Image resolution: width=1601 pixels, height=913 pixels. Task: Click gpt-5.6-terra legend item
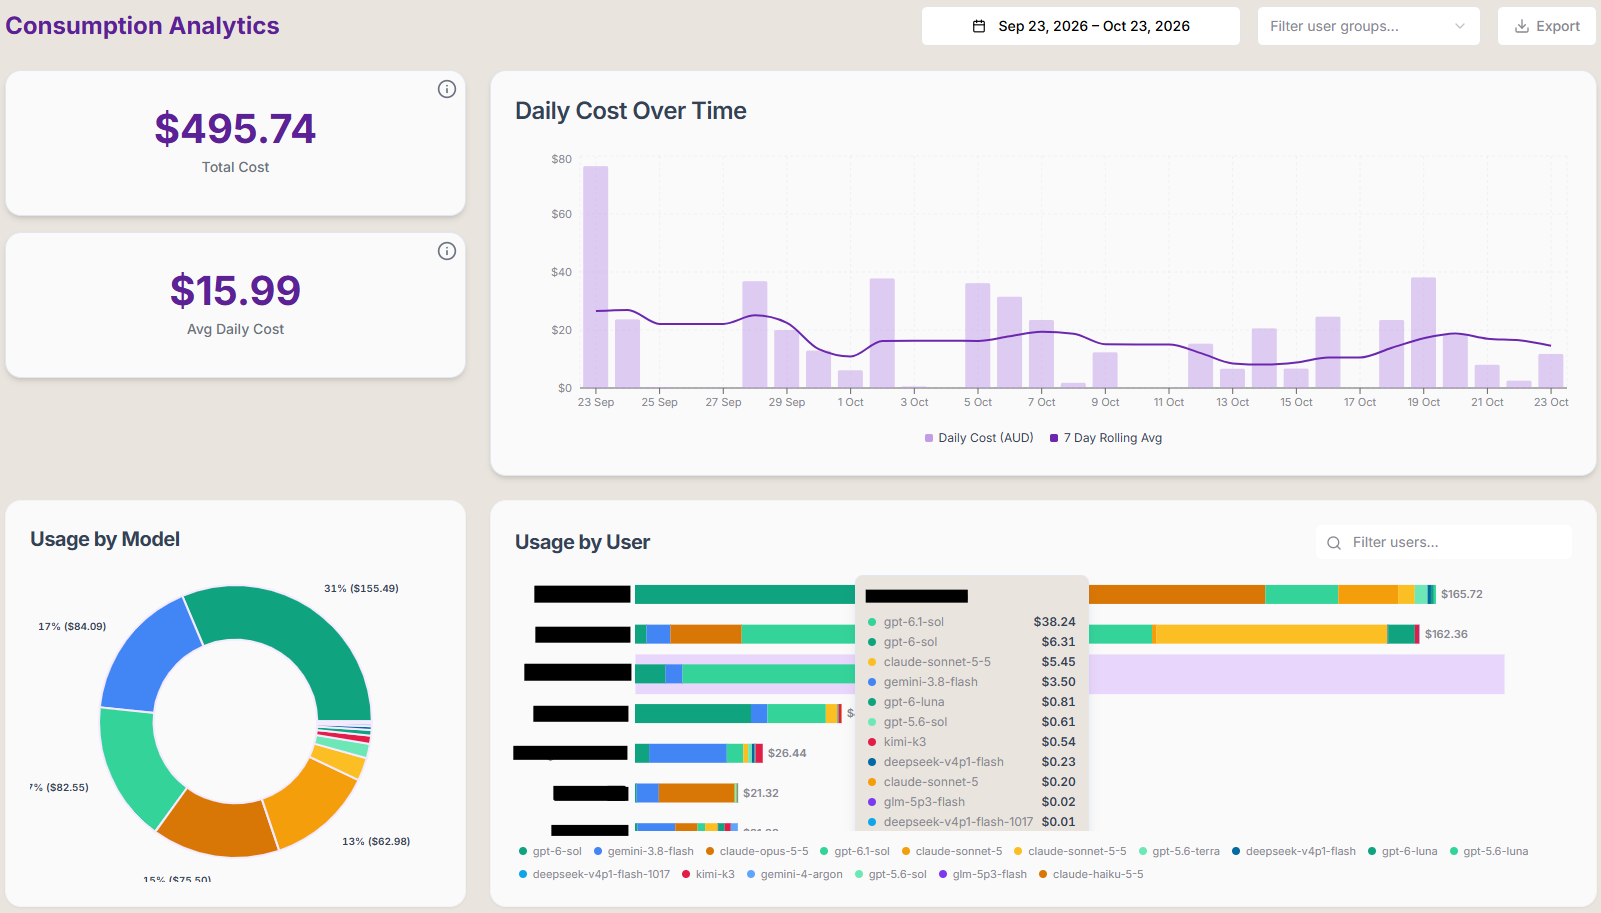click(1179, 851)
